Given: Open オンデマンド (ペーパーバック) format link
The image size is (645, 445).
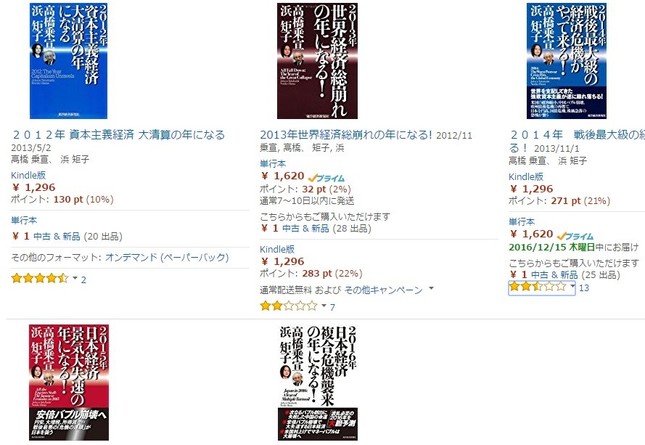Looking at the screenshot, I should point(167,257).
